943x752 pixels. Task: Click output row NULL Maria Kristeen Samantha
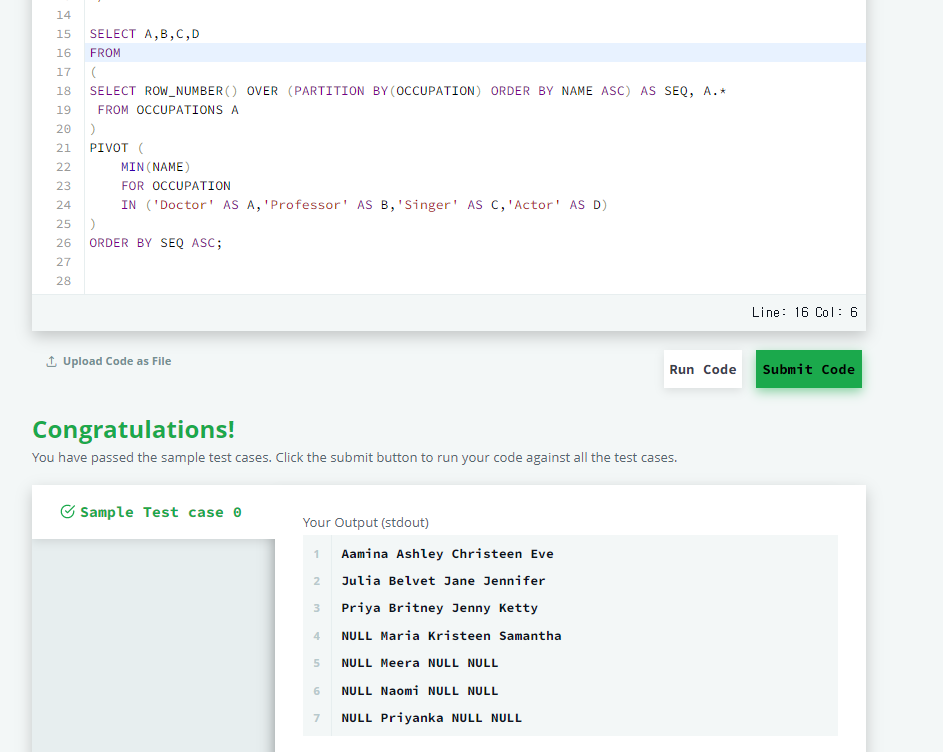(451, 636)
